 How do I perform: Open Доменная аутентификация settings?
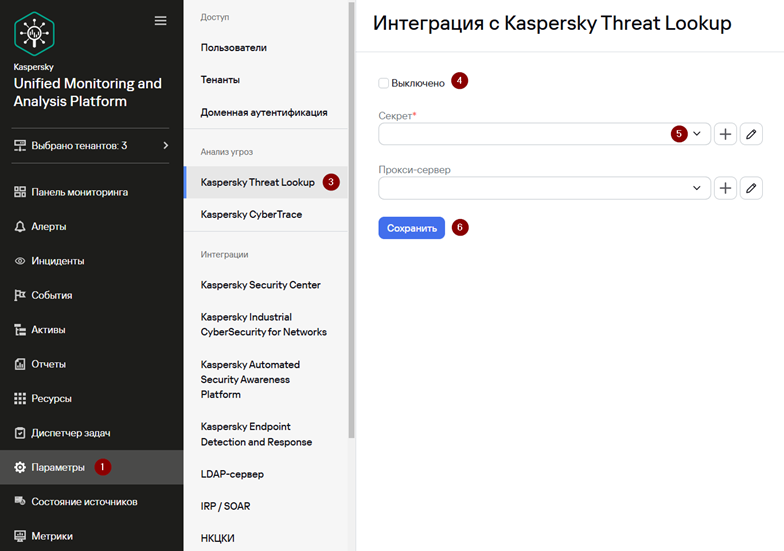click(266, 112)
